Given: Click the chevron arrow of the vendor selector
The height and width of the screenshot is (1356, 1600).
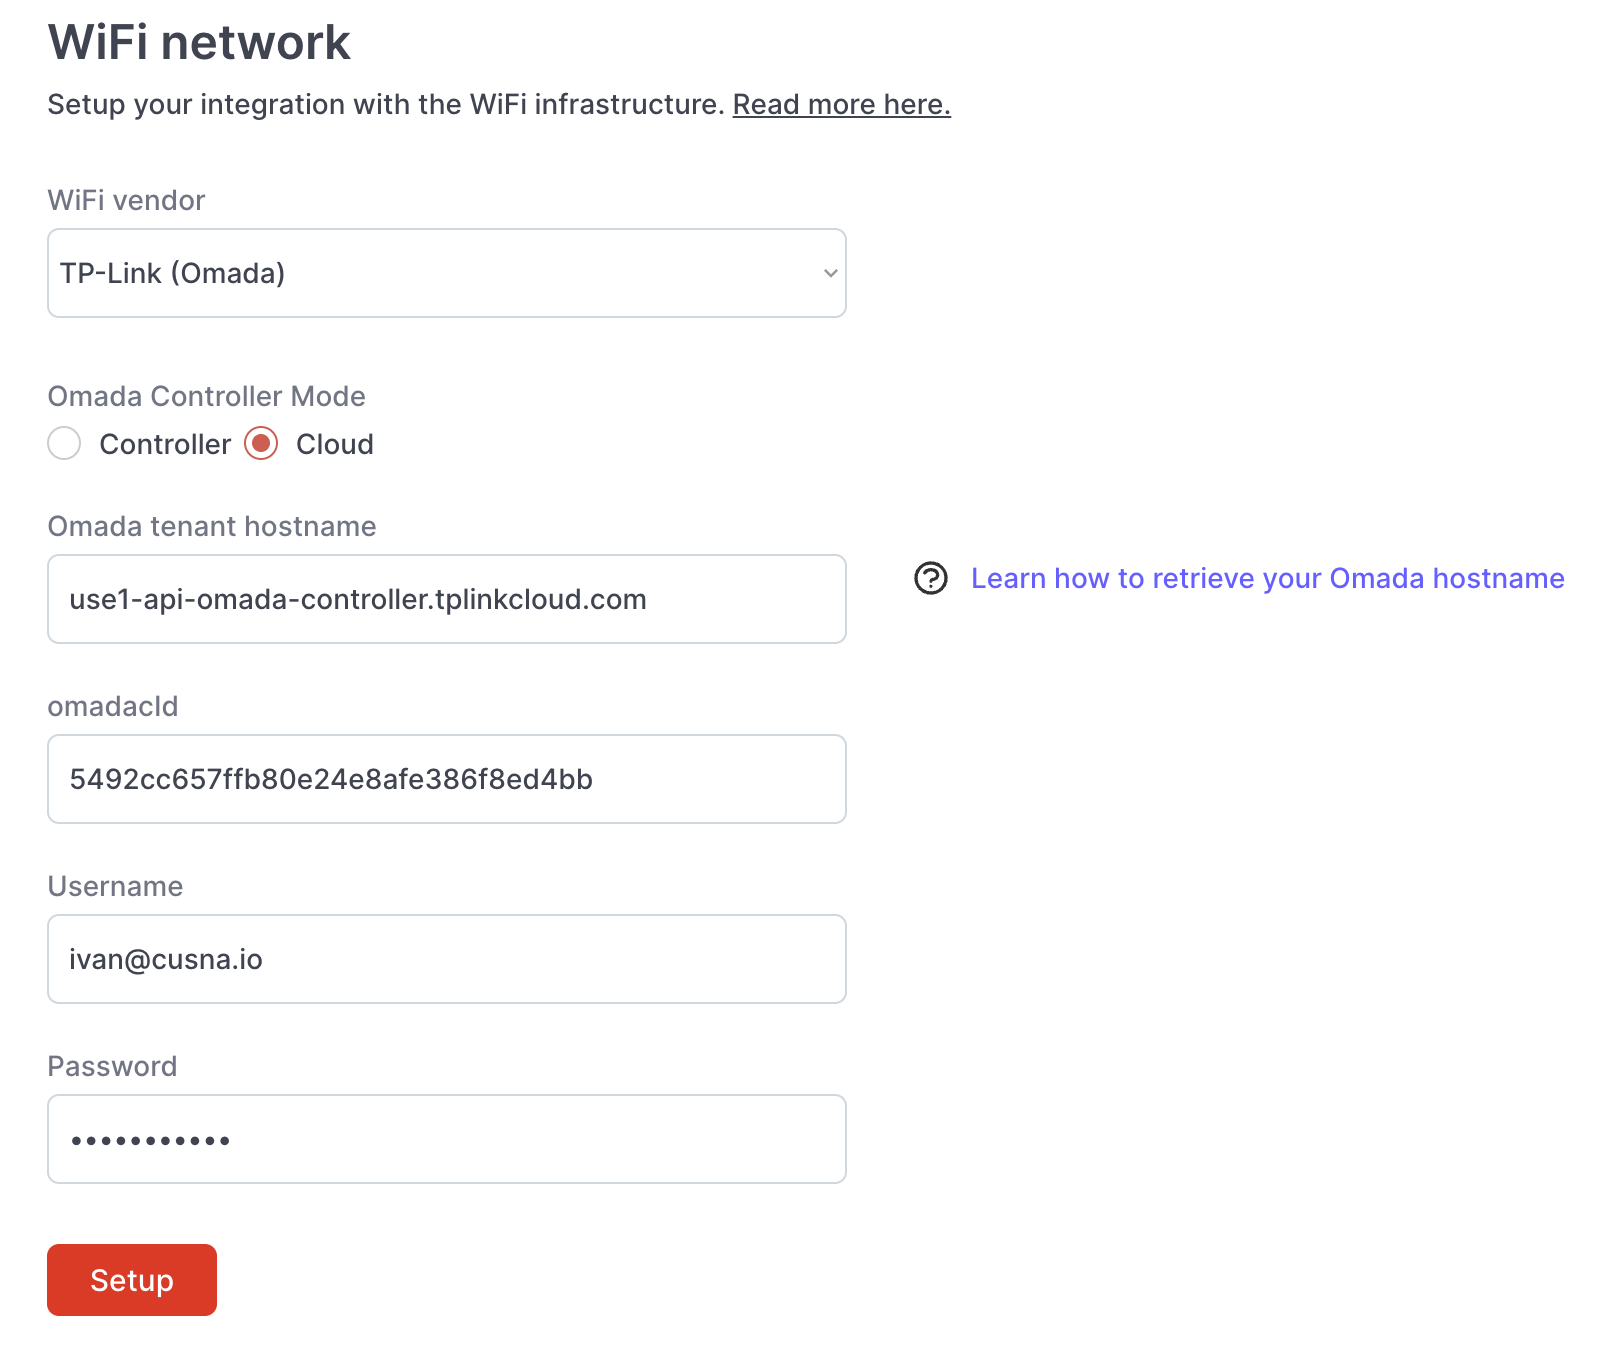Looking at the screenshot, I should click(830, 273).
